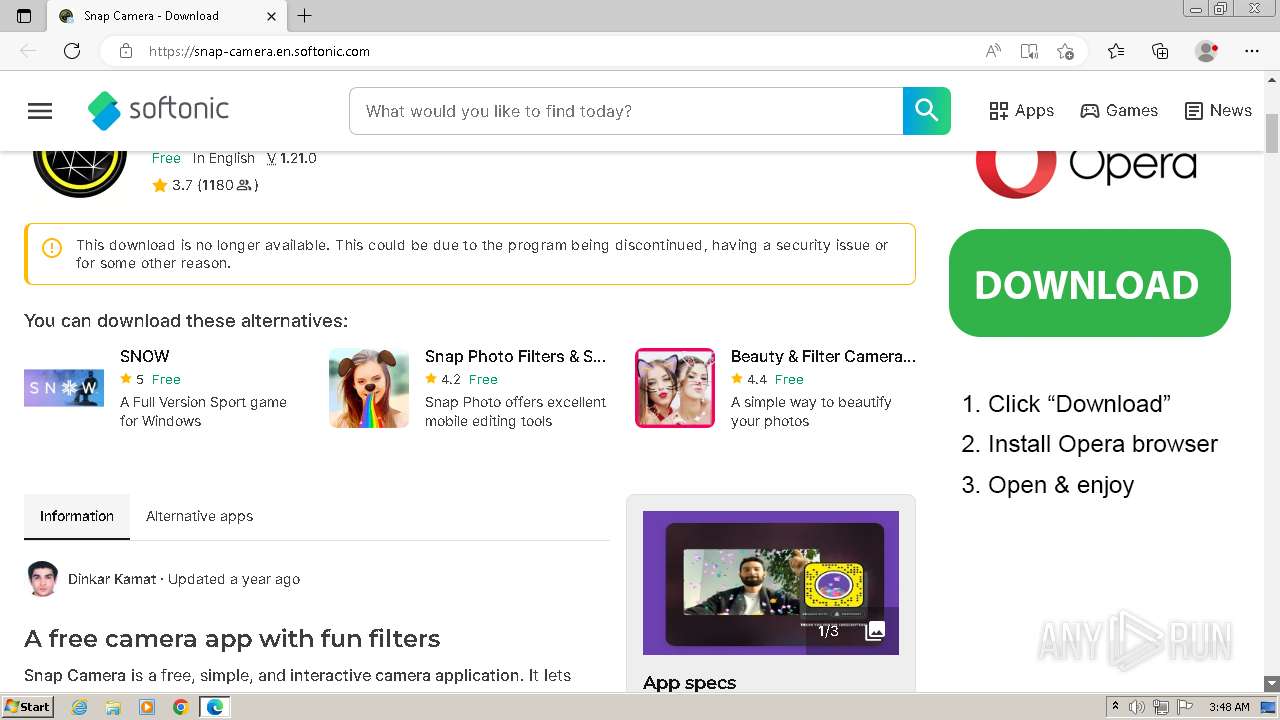
Task: Click the green DOWNLOAD ad button
Action: [1090, 283]
